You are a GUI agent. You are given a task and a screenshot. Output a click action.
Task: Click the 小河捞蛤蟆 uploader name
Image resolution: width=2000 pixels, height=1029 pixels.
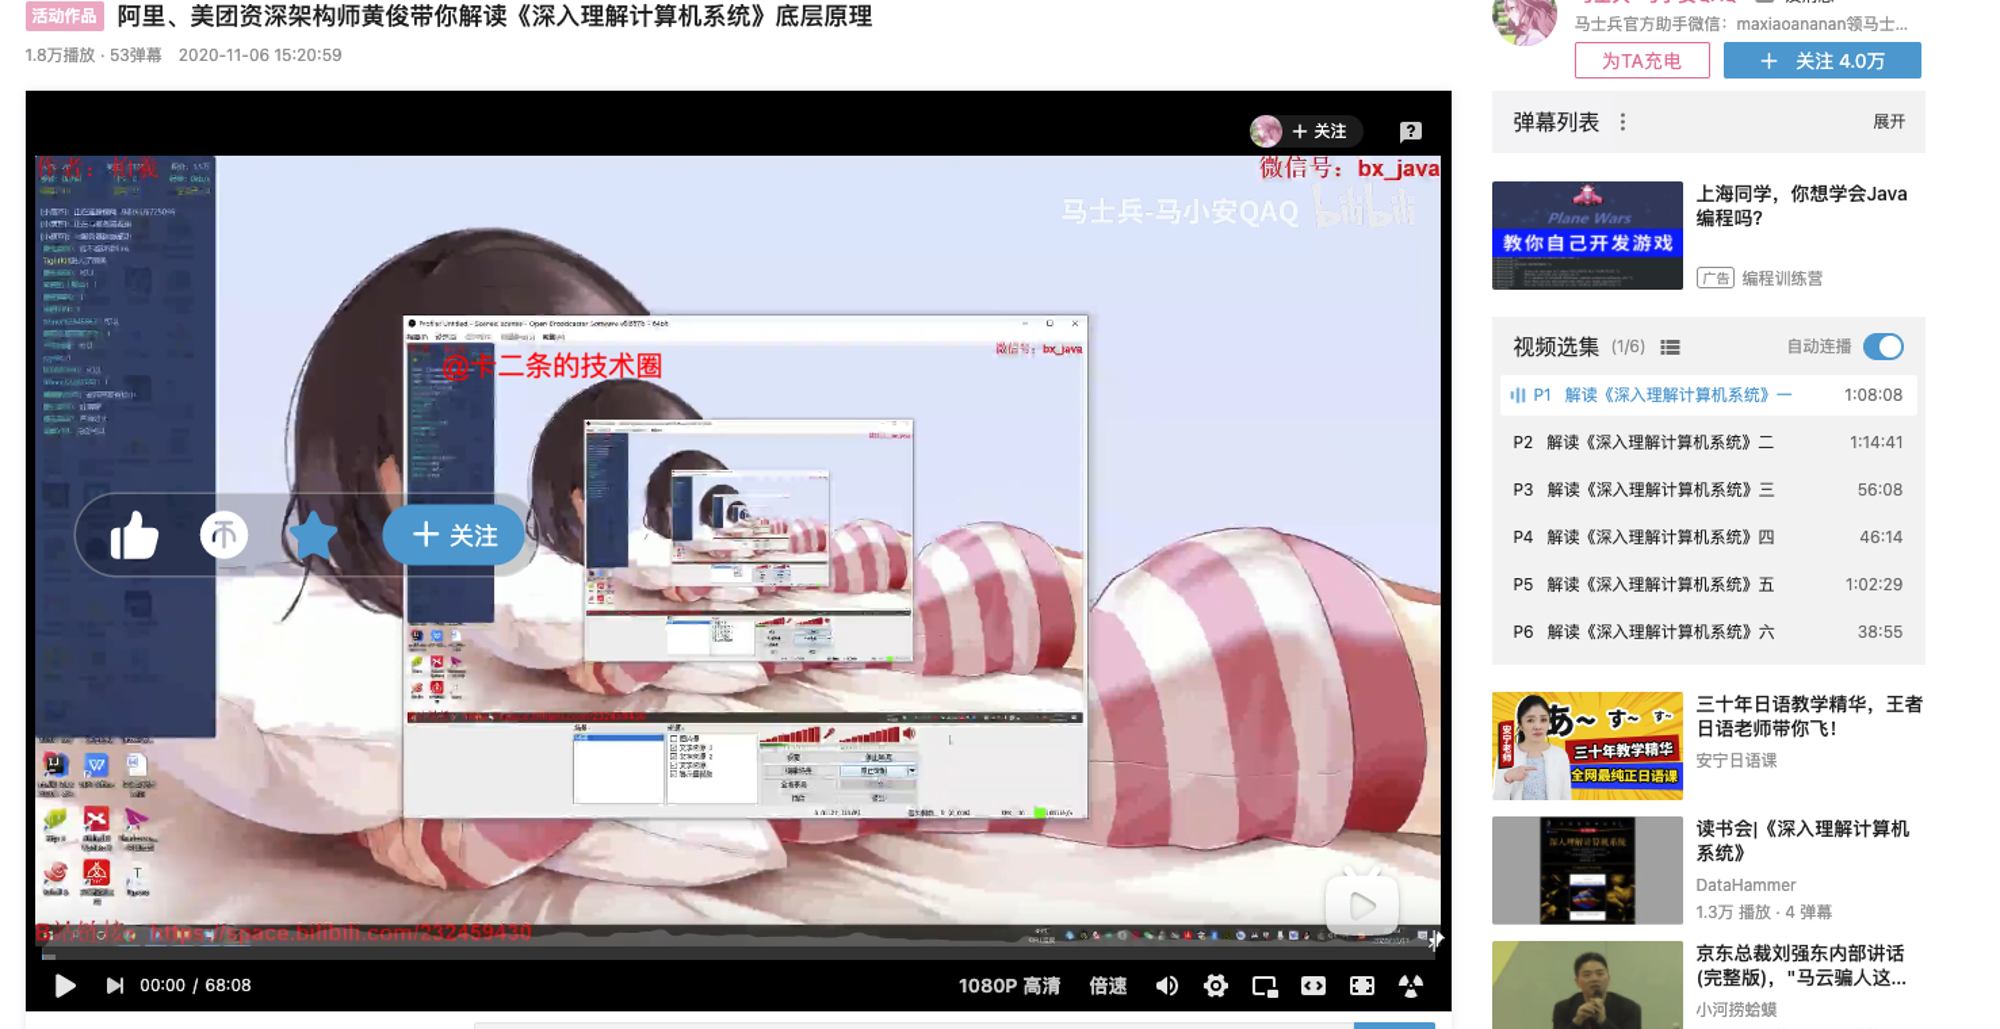(1736, 1010)
